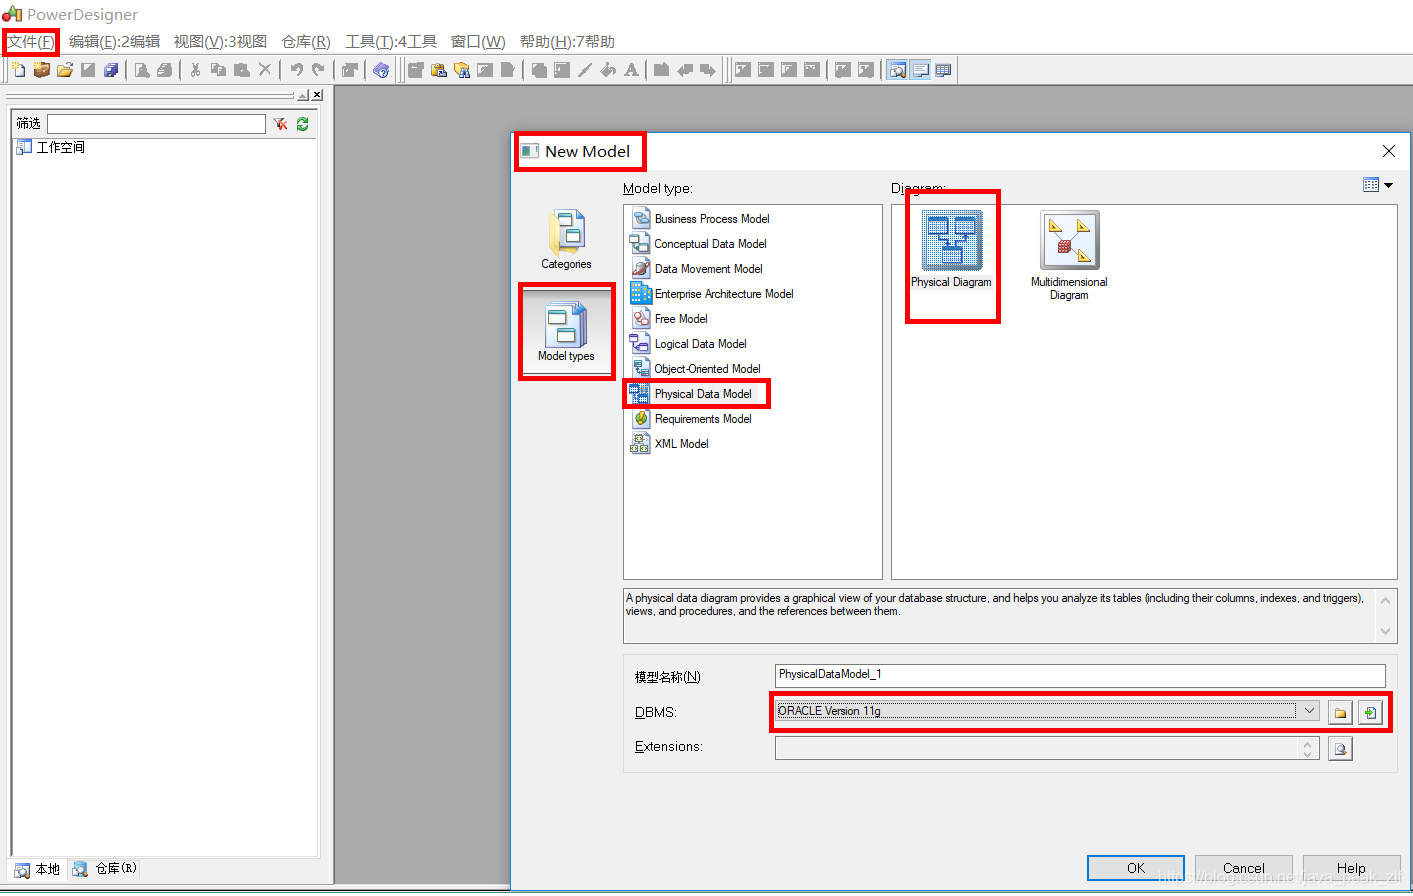Open the 帮助(H) menu
The height and width of the screenshot is (896, 1413).
coord(567,42)
